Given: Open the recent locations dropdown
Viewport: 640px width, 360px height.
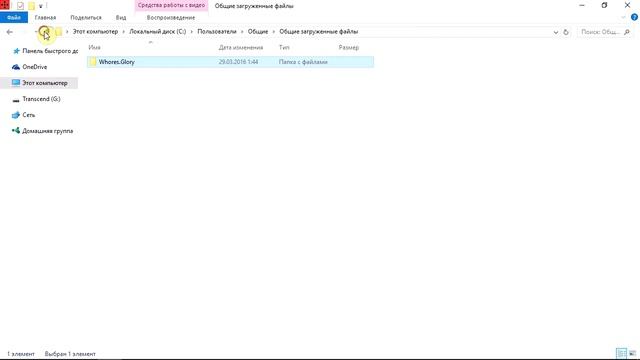Looking at the screenshot, I should [36, 32].
